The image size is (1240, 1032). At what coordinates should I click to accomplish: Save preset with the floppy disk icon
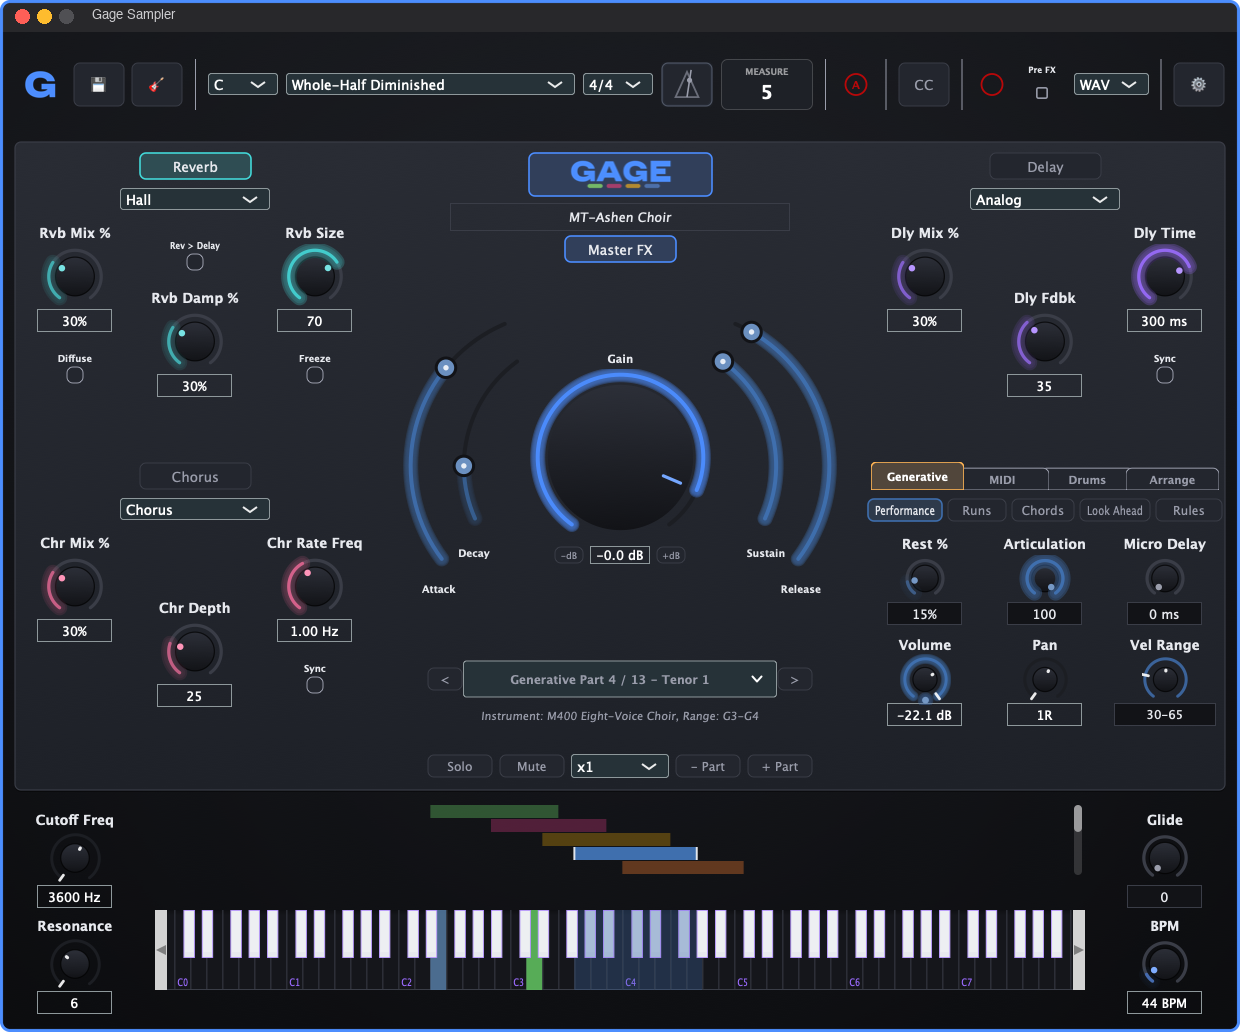coord(98,85)
